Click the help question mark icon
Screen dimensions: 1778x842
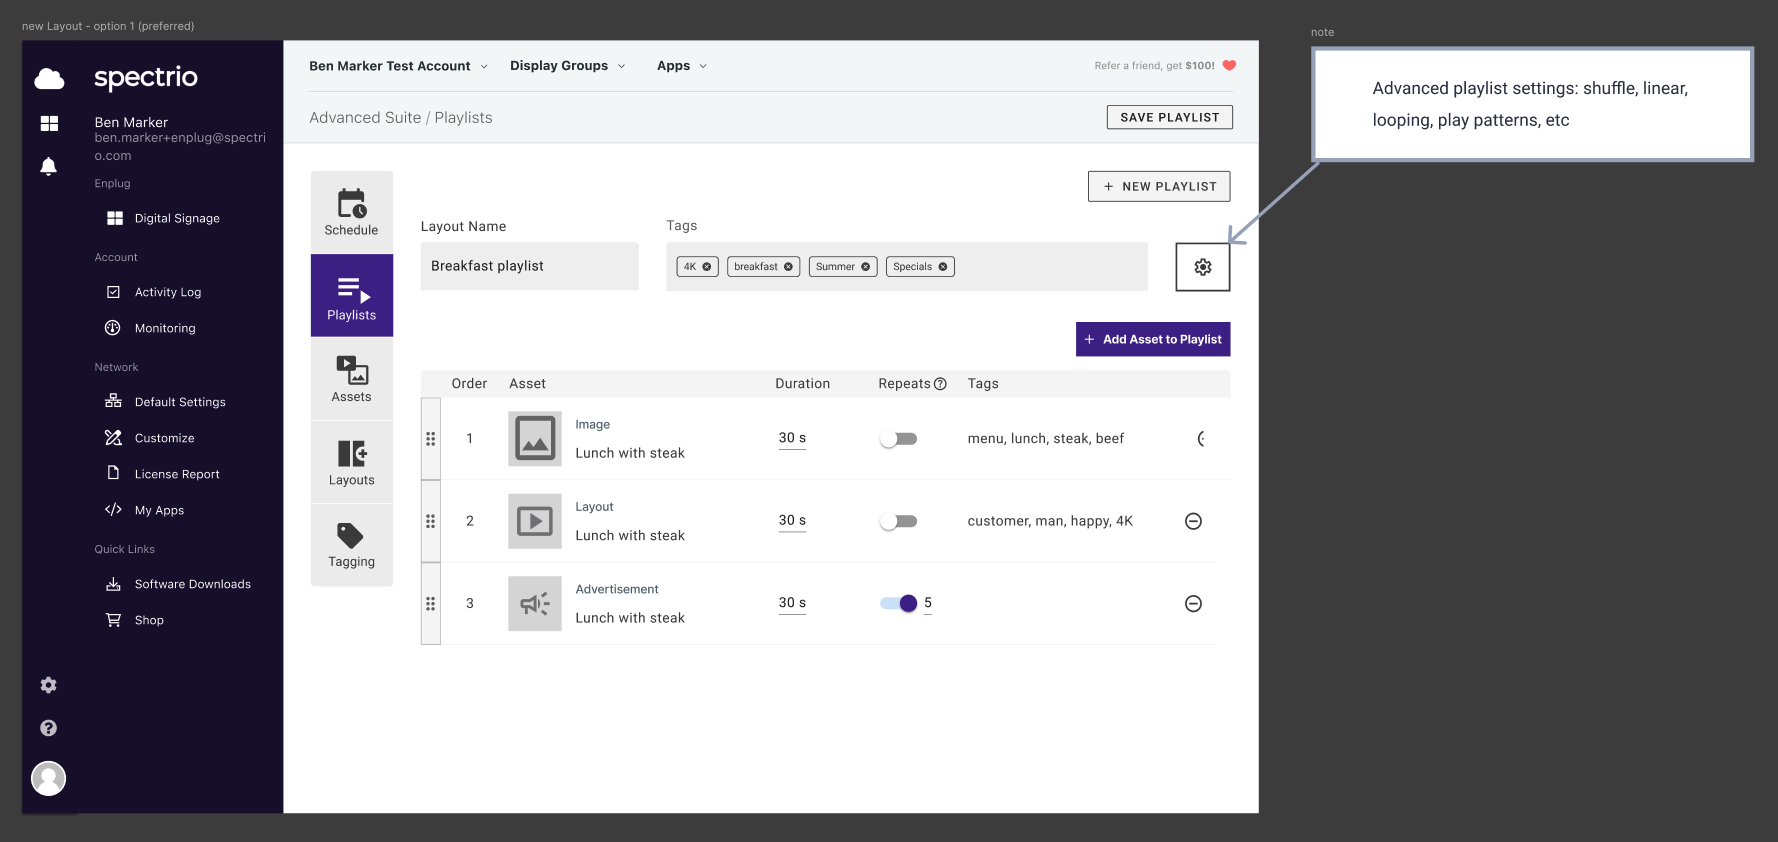coord(48,728)
